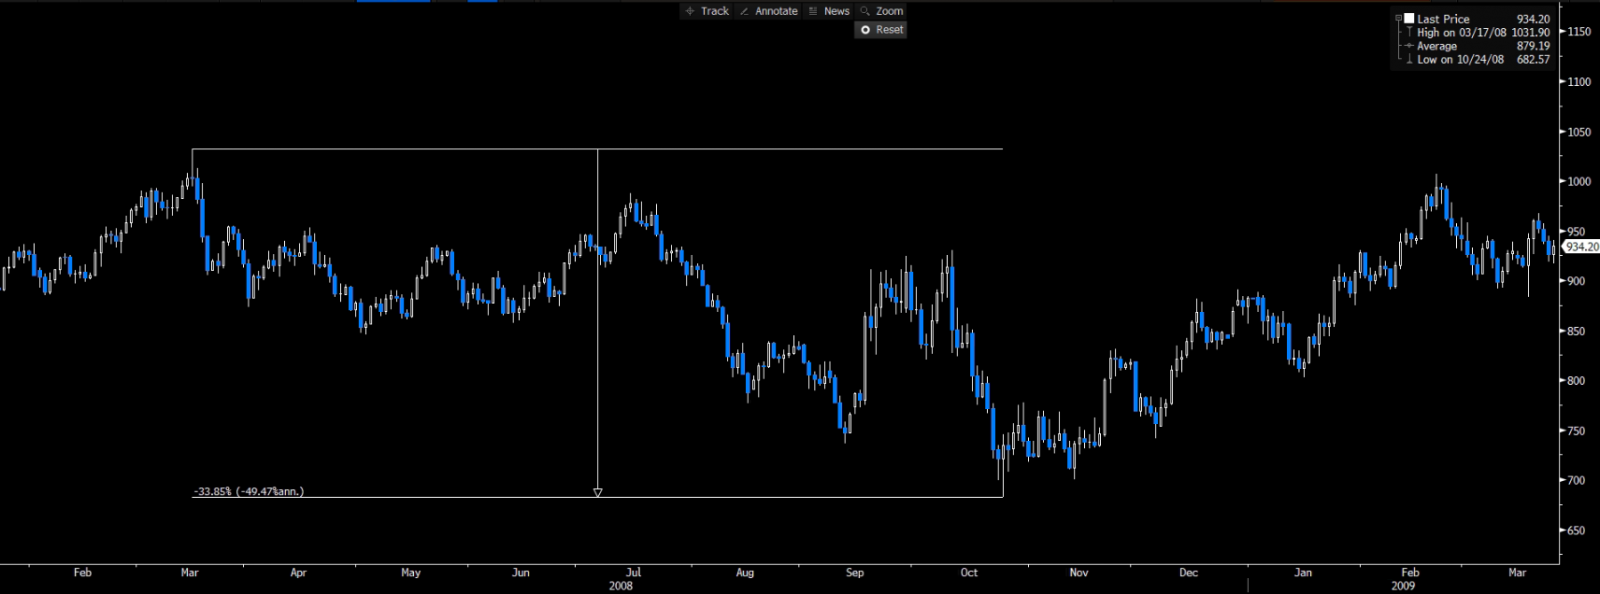Click the 934.20 current price tag on axis

click(1581, 246)
